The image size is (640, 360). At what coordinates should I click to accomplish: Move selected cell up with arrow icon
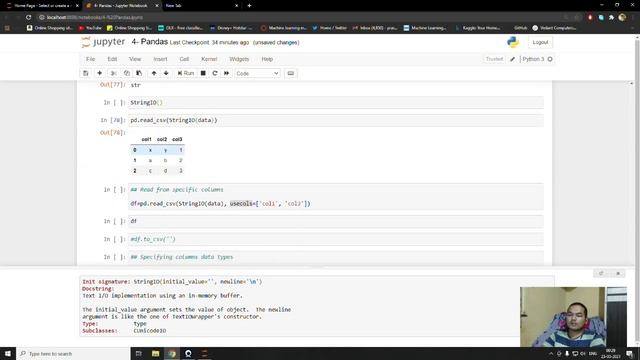point(154,73)
